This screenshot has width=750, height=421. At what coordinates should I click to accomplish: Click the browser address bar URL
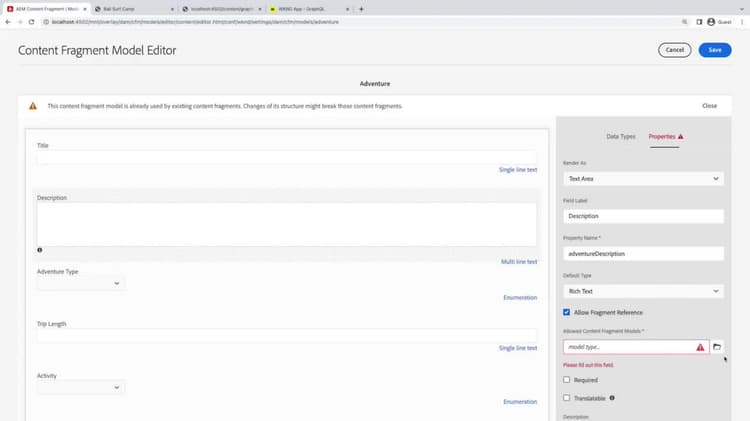(x=195, y=22)
